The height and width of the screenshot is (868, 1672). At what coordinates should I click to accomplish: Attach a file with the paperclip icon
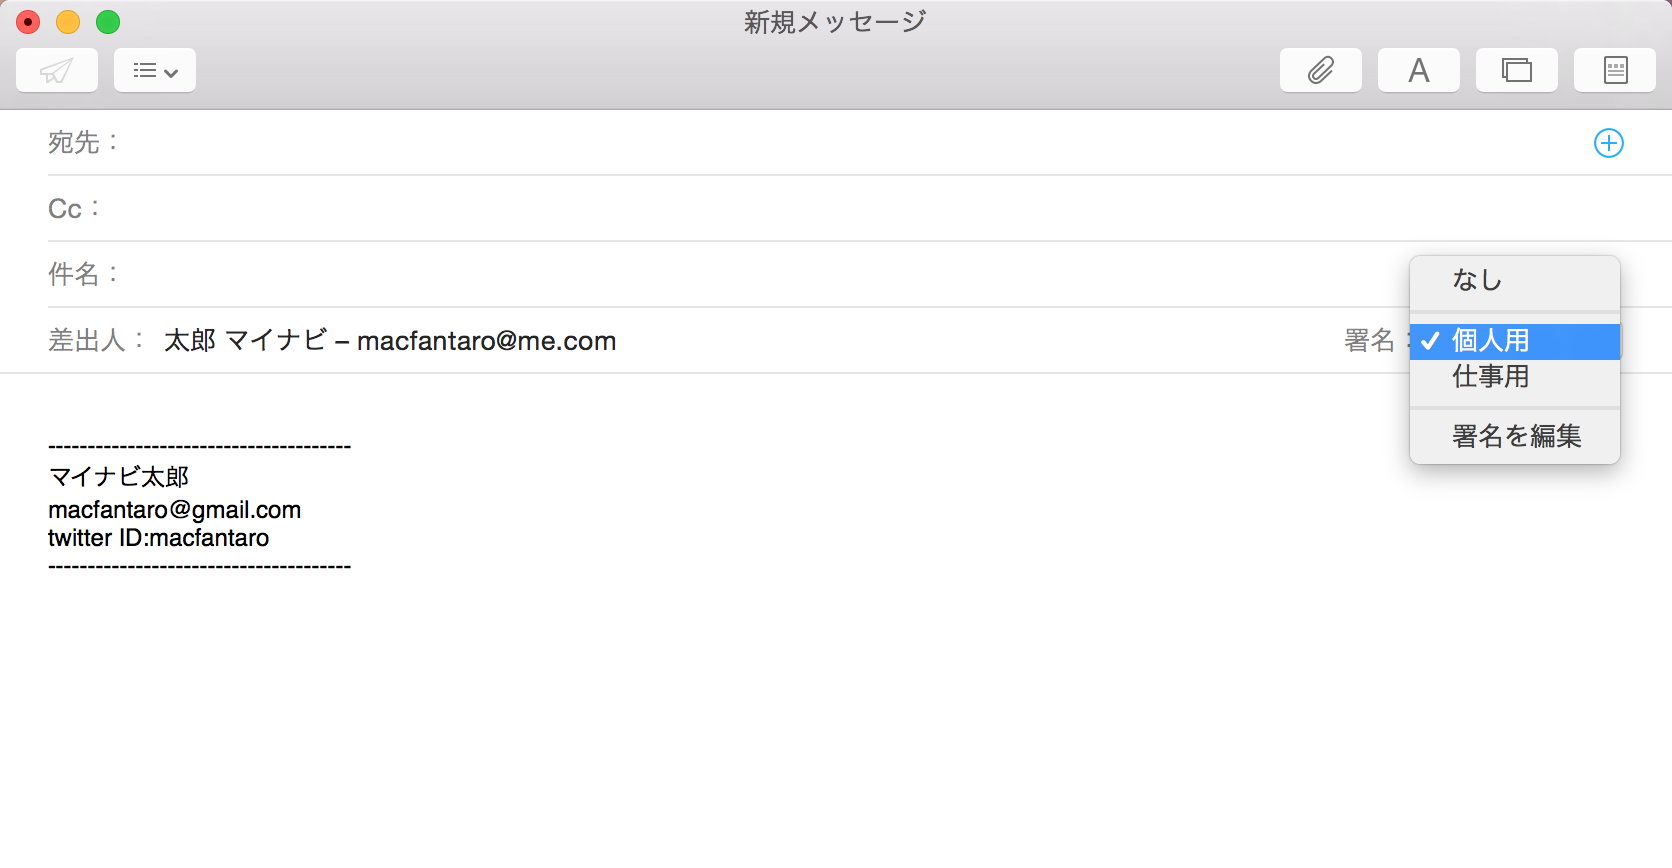(1321, 70)
